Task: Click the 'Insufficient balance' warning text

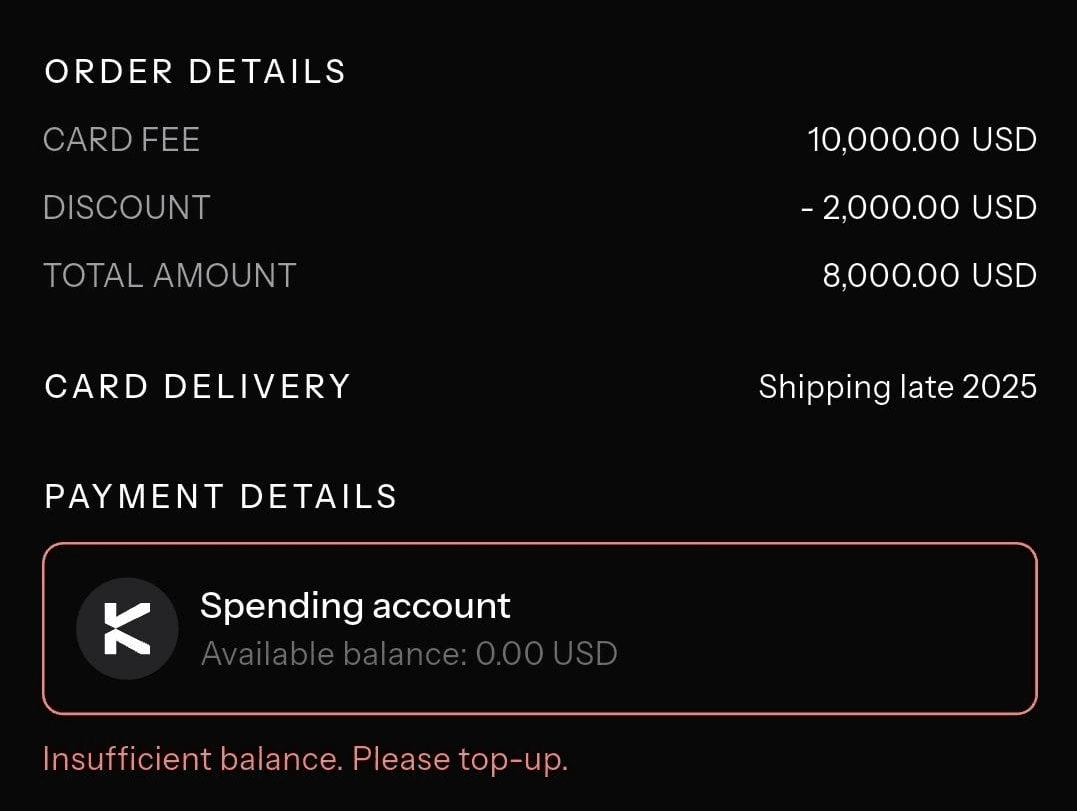Action: [x=193, y=759]
